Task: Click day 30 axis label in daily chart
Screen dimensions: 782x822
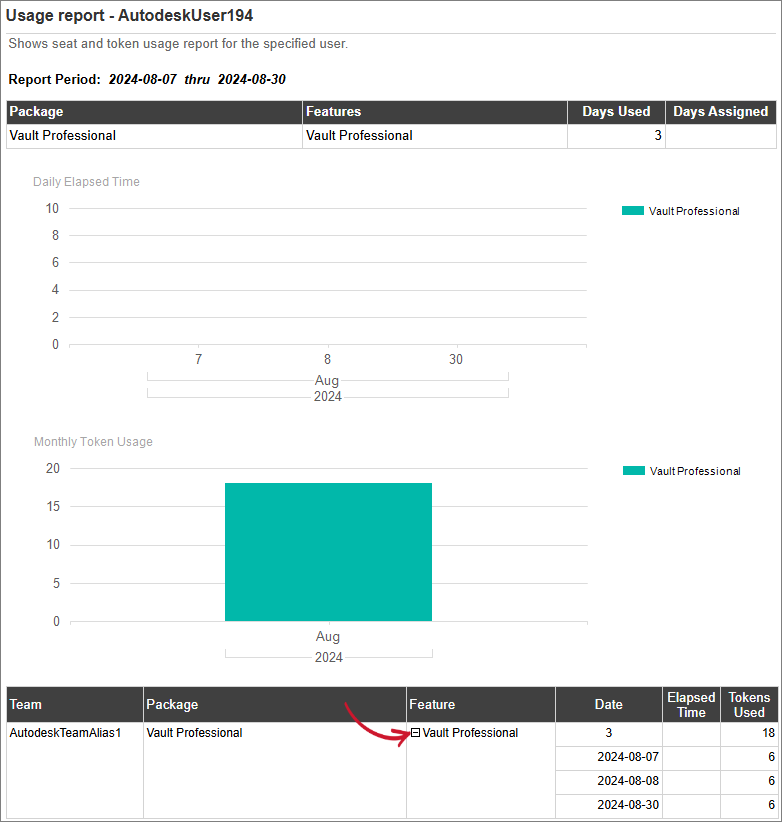Action: click(455, 359)
